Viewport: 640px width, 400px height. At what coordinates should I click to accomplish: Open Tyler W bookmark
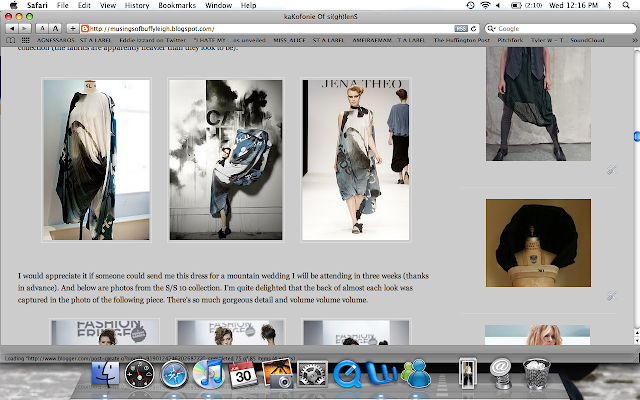coord(547,40)
